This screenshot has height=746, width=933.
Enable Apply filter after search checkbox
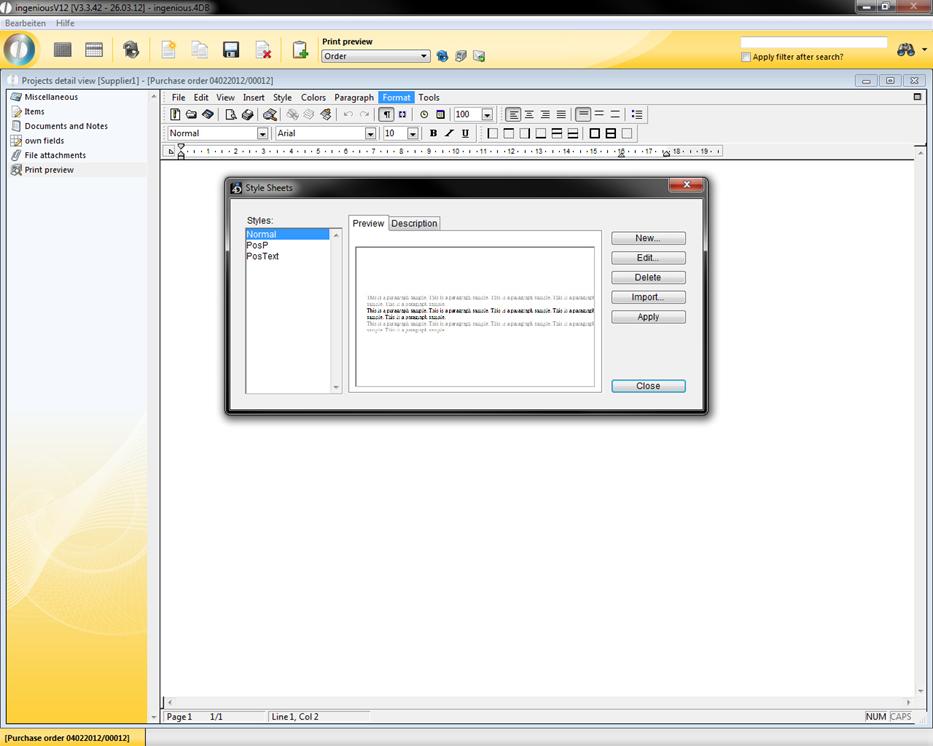click(x=746, y=57)
